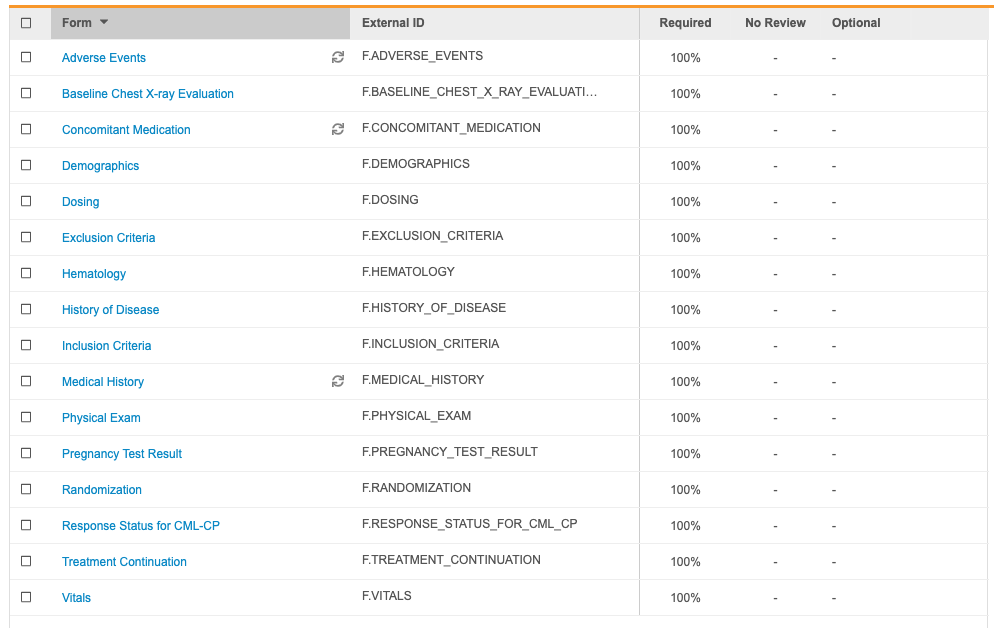Click the sync icon next to Concomitant Medication
This screenshot has width=994, height=628.
point(338,130)
